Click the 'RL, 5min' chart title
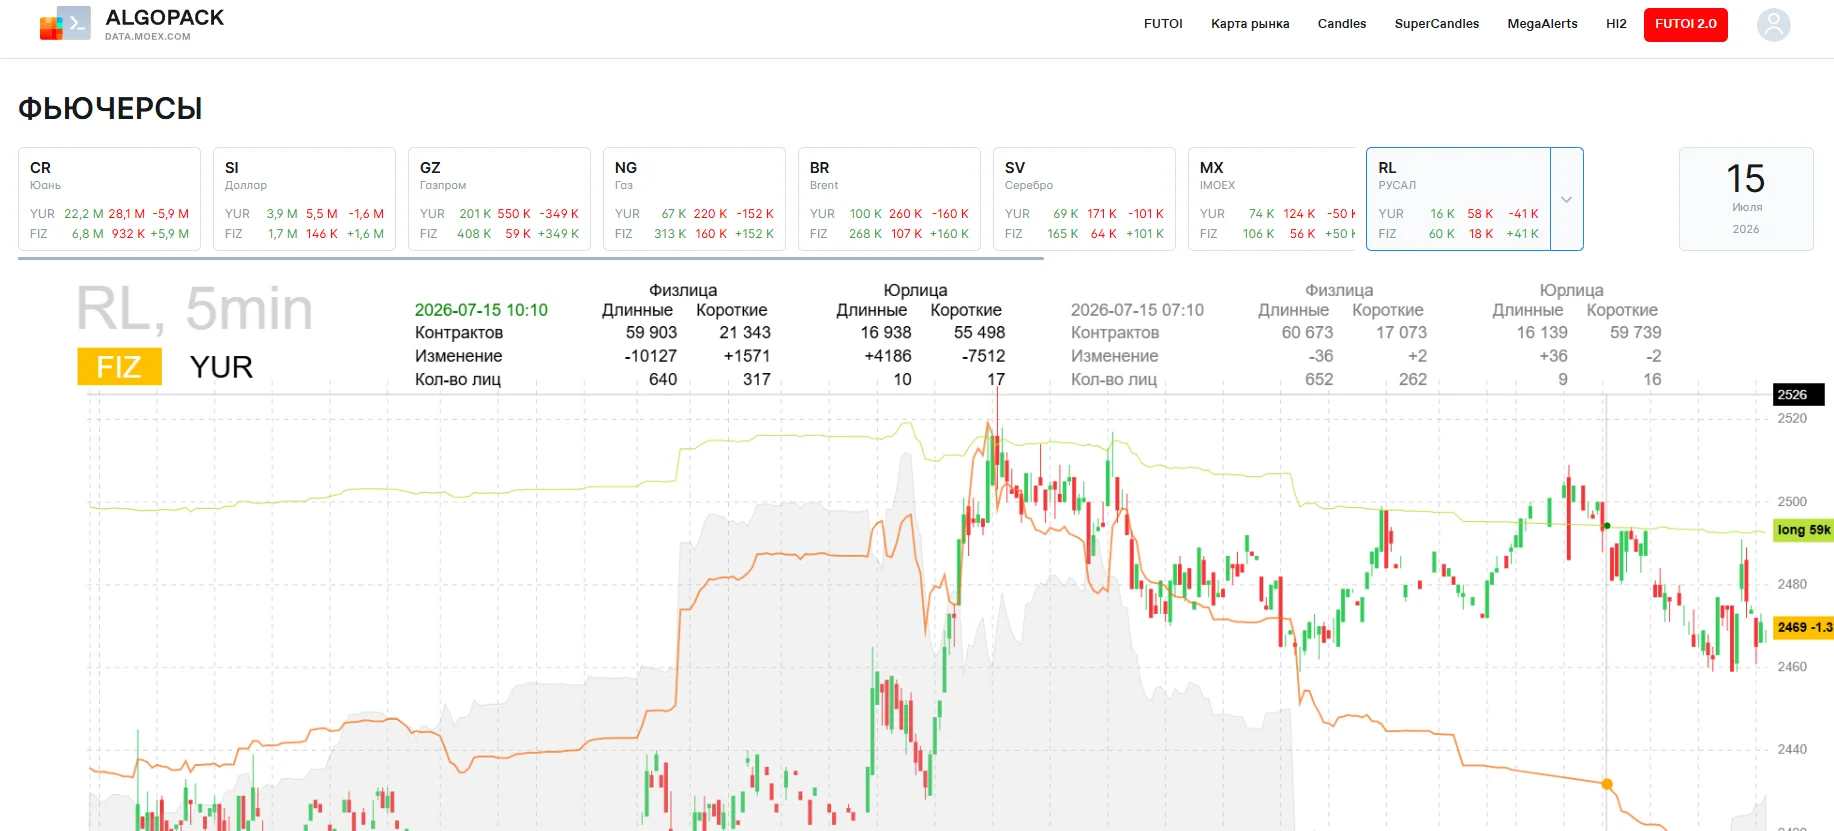 (x=195, y=308)
